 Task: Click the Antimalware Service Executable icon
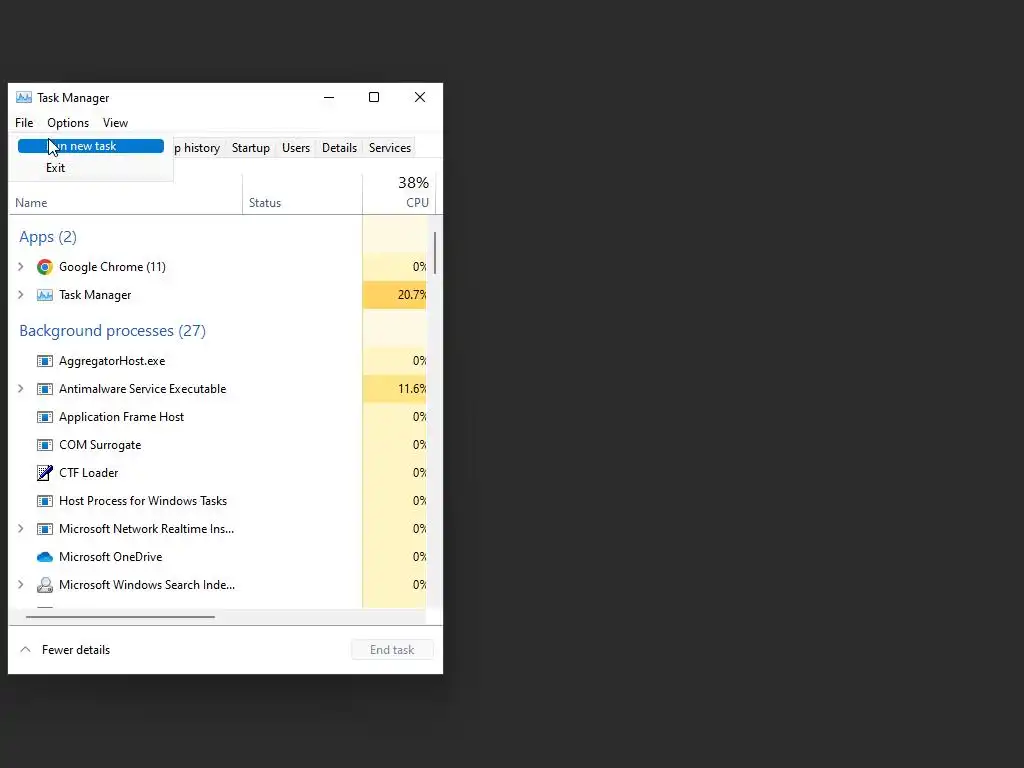[44, 389]
